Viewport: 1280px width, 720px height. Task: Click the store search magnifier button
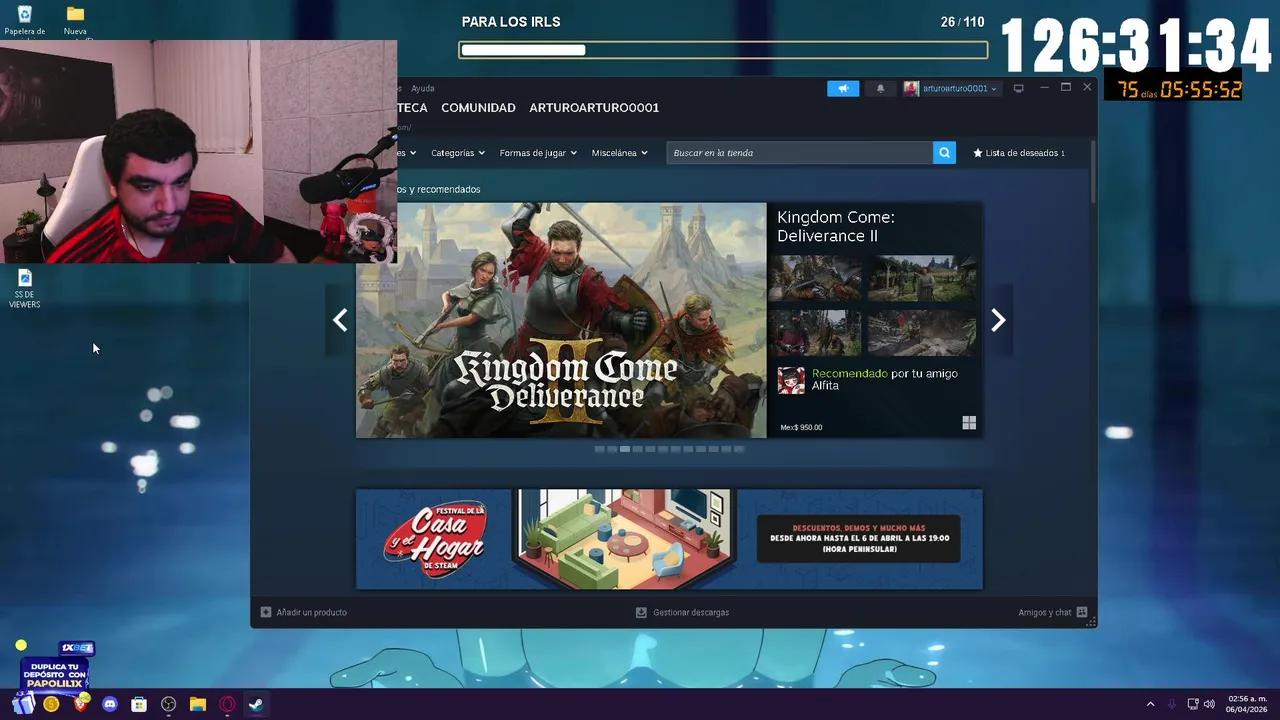tap(944, 153)
